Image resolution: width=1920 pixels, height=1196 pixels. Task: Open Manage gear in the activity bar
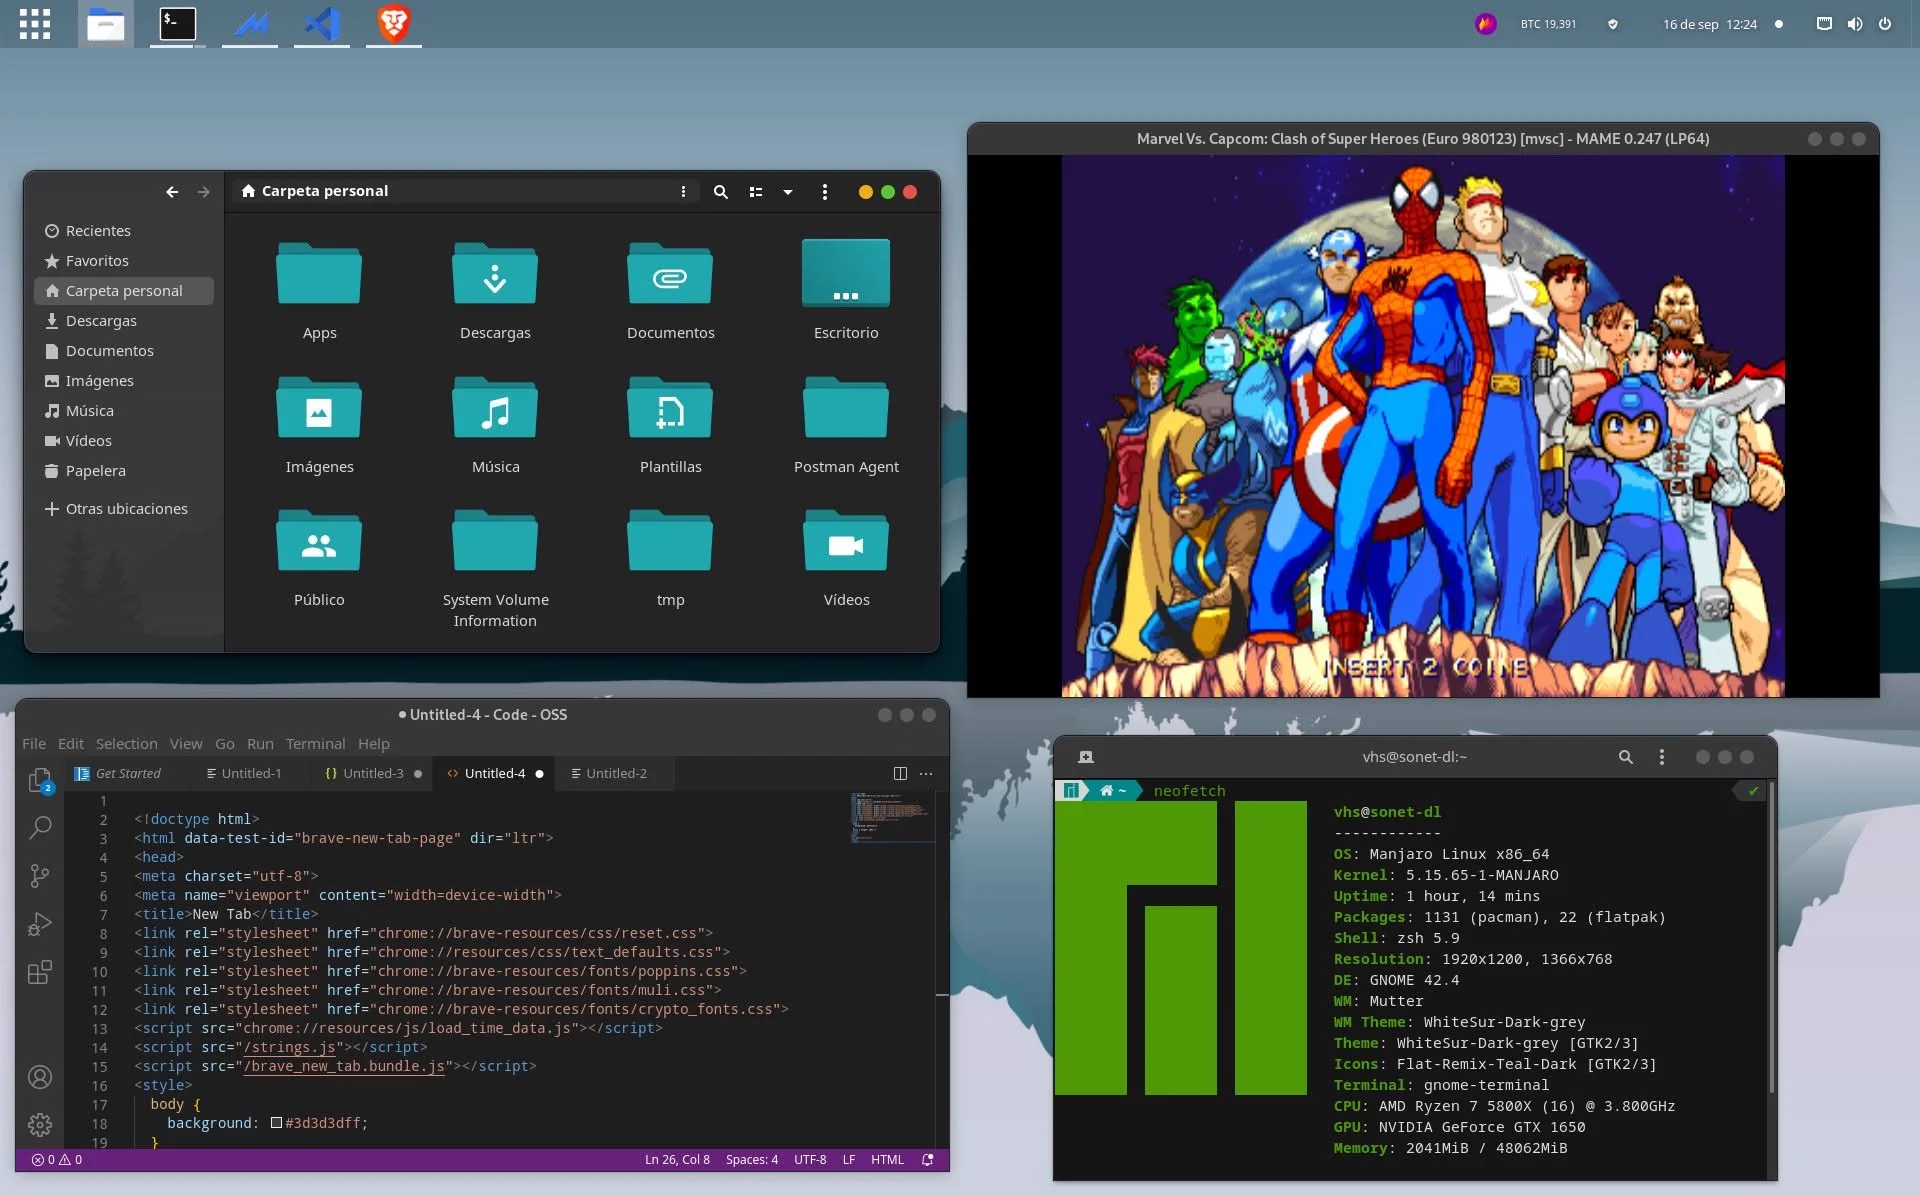point(40,1125)
